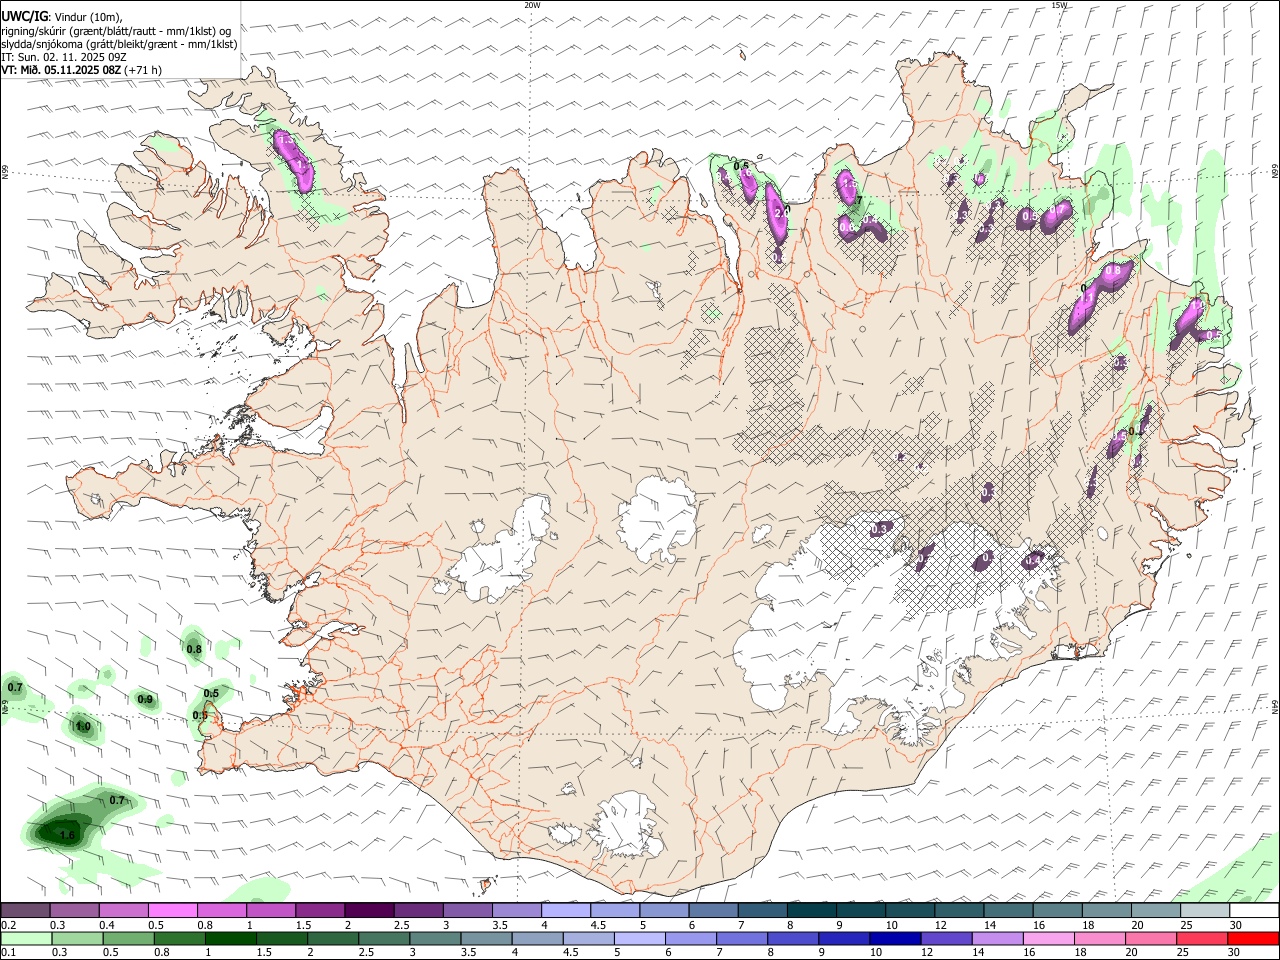
Task: Pick the light lavender swatch labeled 4 in snow scale
Action: click(x=565, y=910)
